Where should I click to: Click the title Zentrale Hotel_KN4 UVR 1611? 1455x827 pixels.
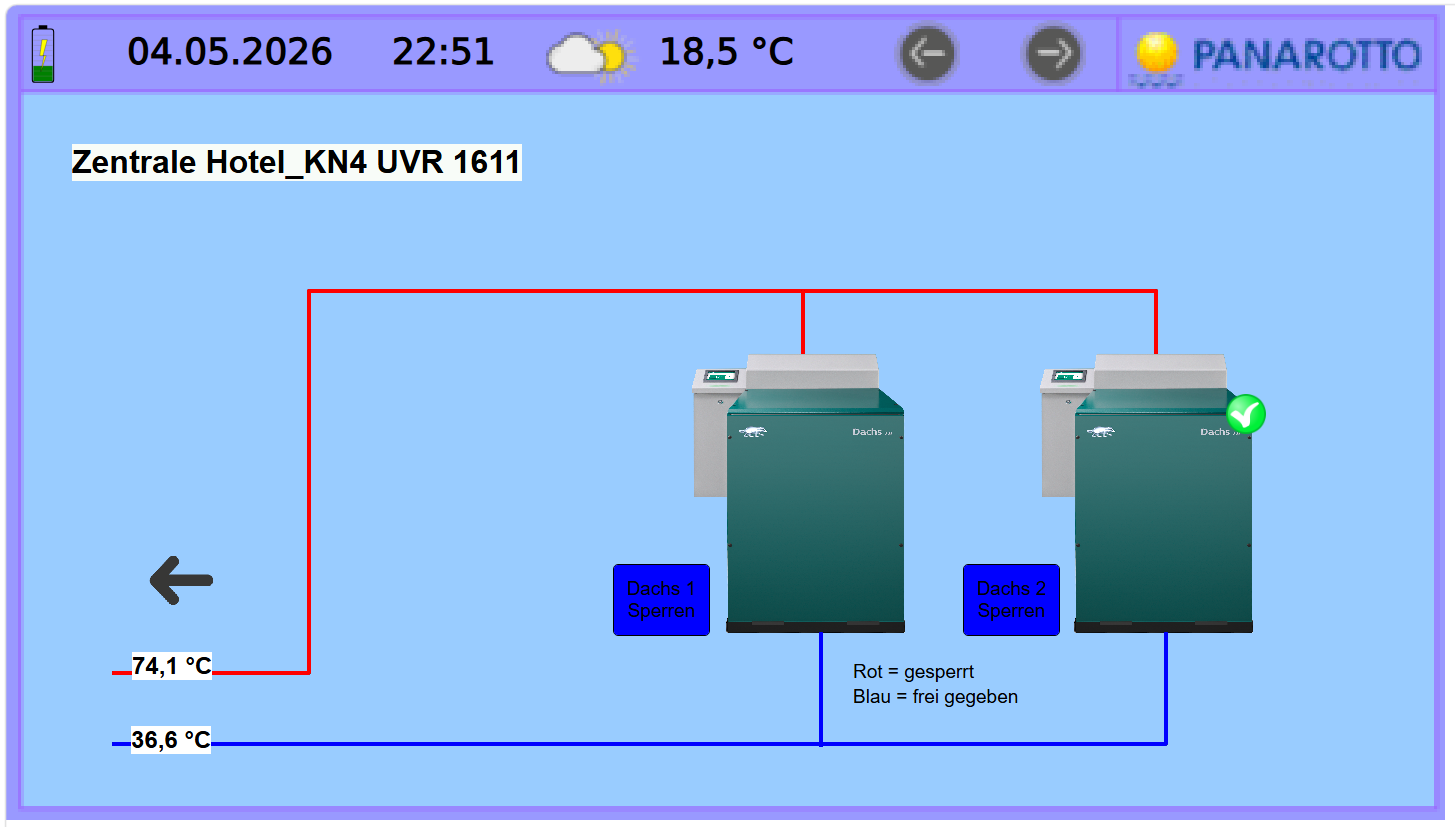point(296,162)
